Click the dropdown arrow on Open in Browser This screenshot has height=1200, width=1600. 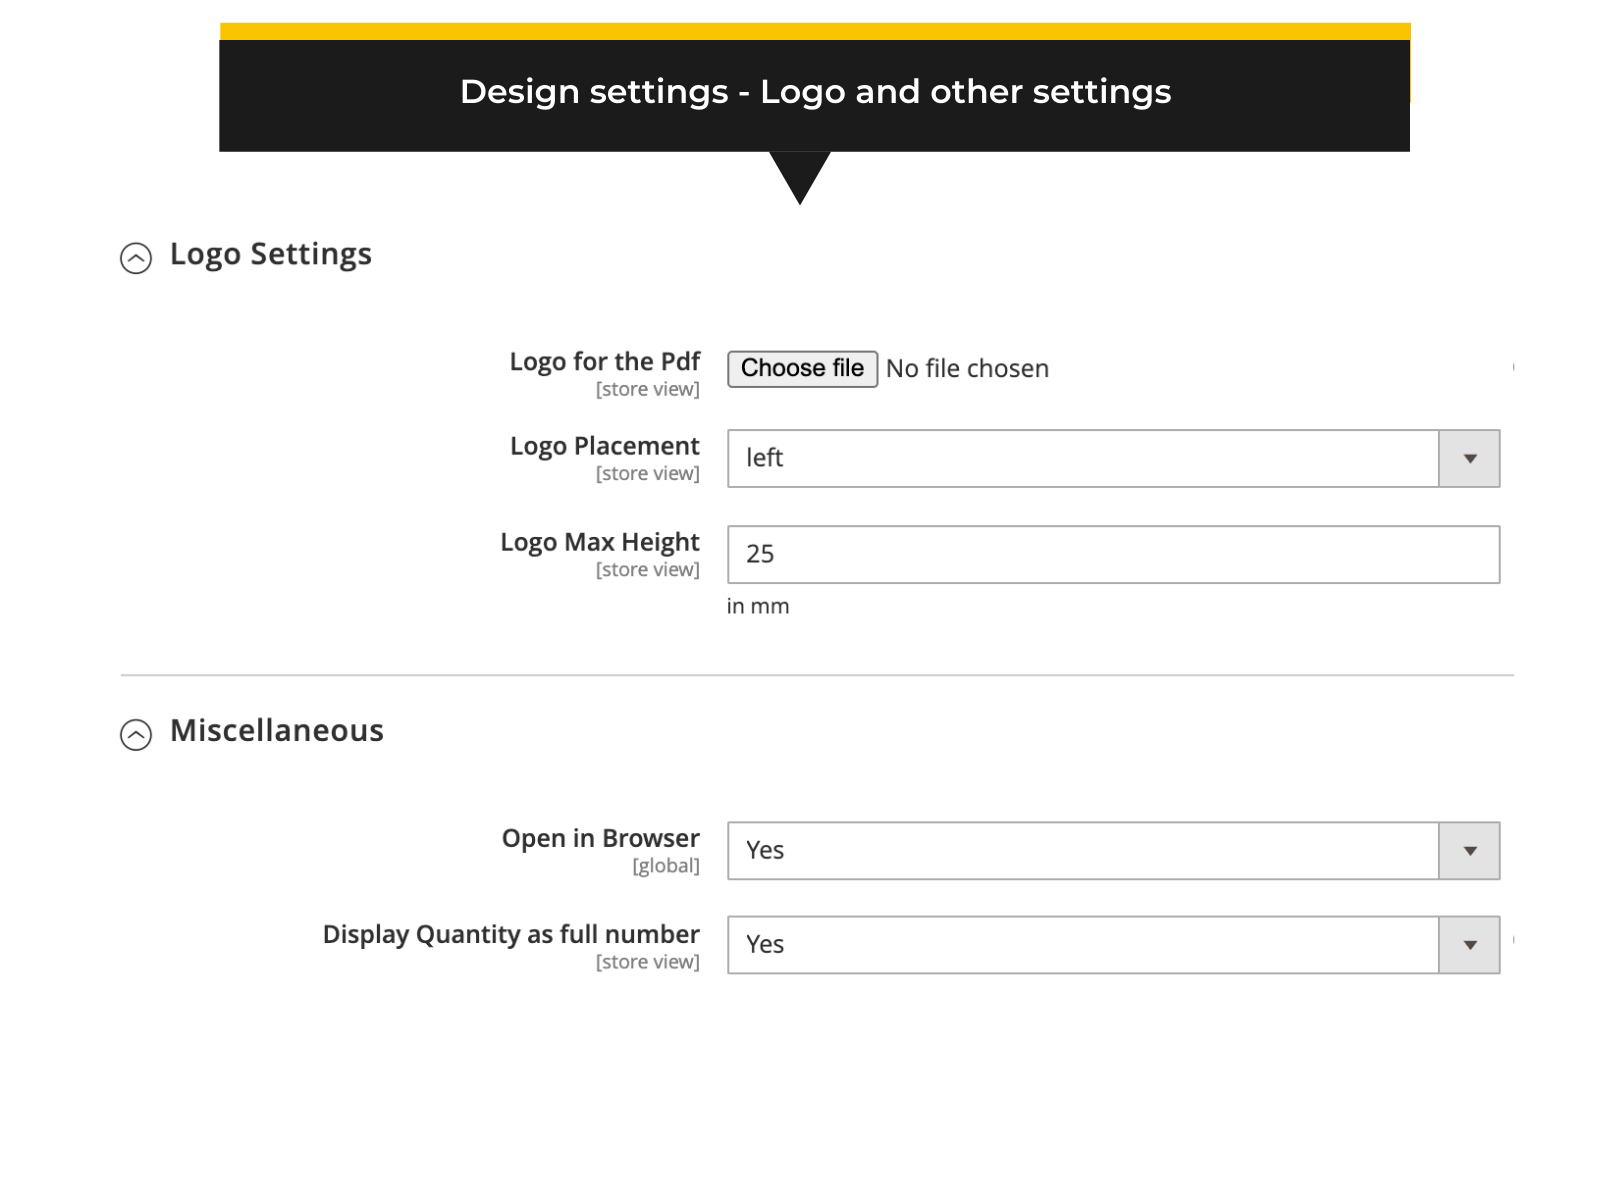pyautogui.click(x=1468, y=850)
